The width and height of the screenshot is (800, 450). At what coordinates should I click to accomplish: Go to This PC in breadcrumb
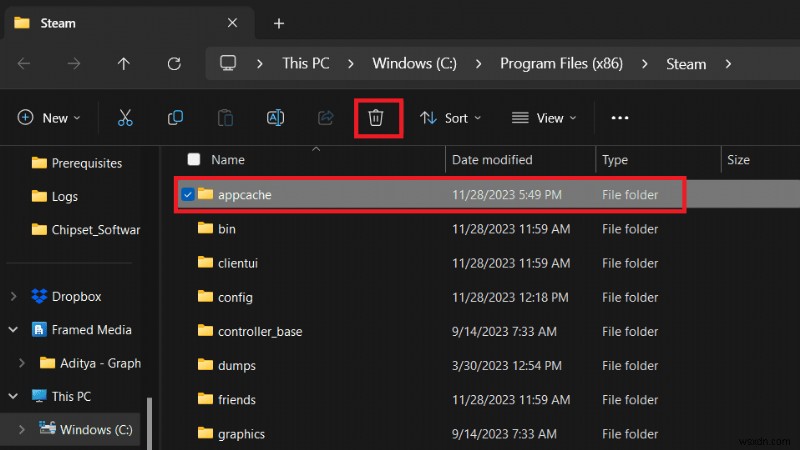[x=306, y=64]
